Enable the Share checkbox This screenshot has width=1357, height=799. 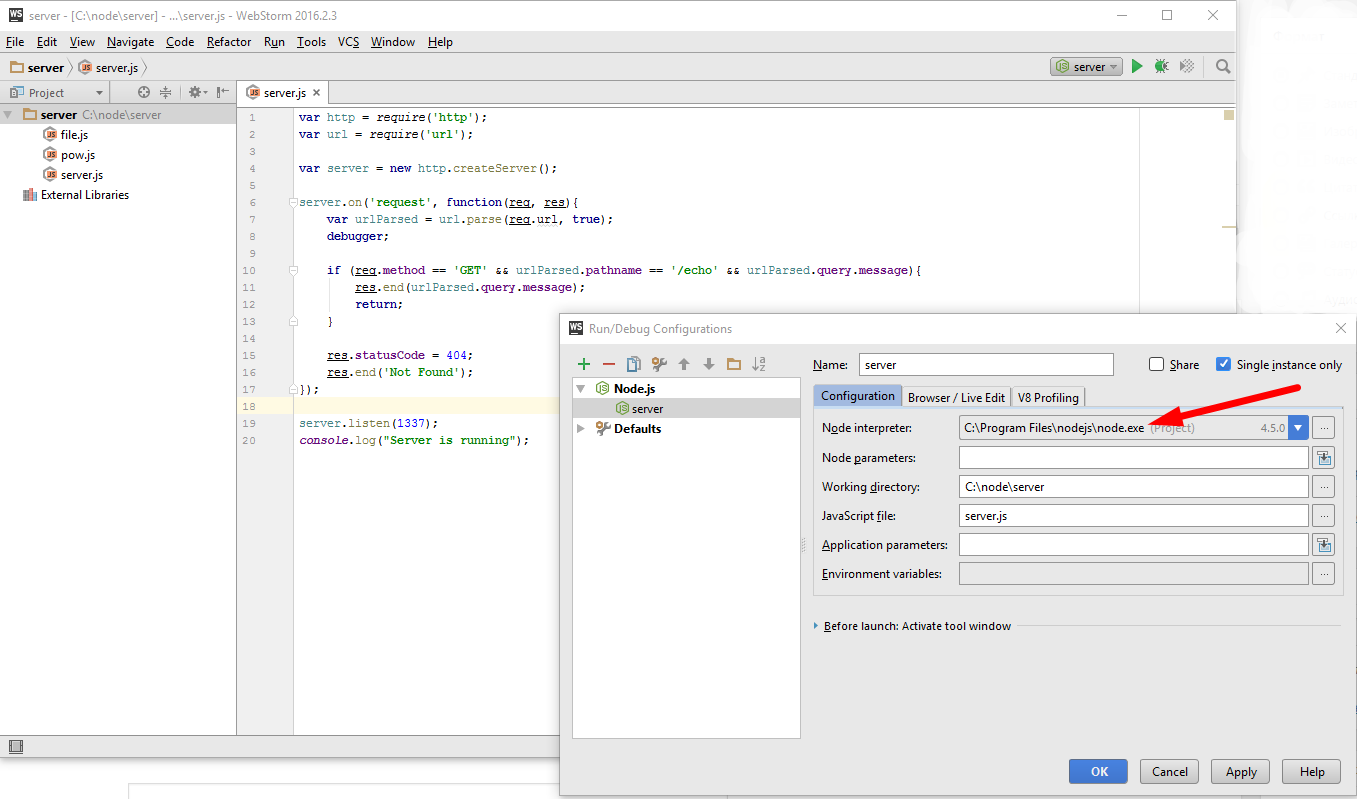(x=1157, y=365)
